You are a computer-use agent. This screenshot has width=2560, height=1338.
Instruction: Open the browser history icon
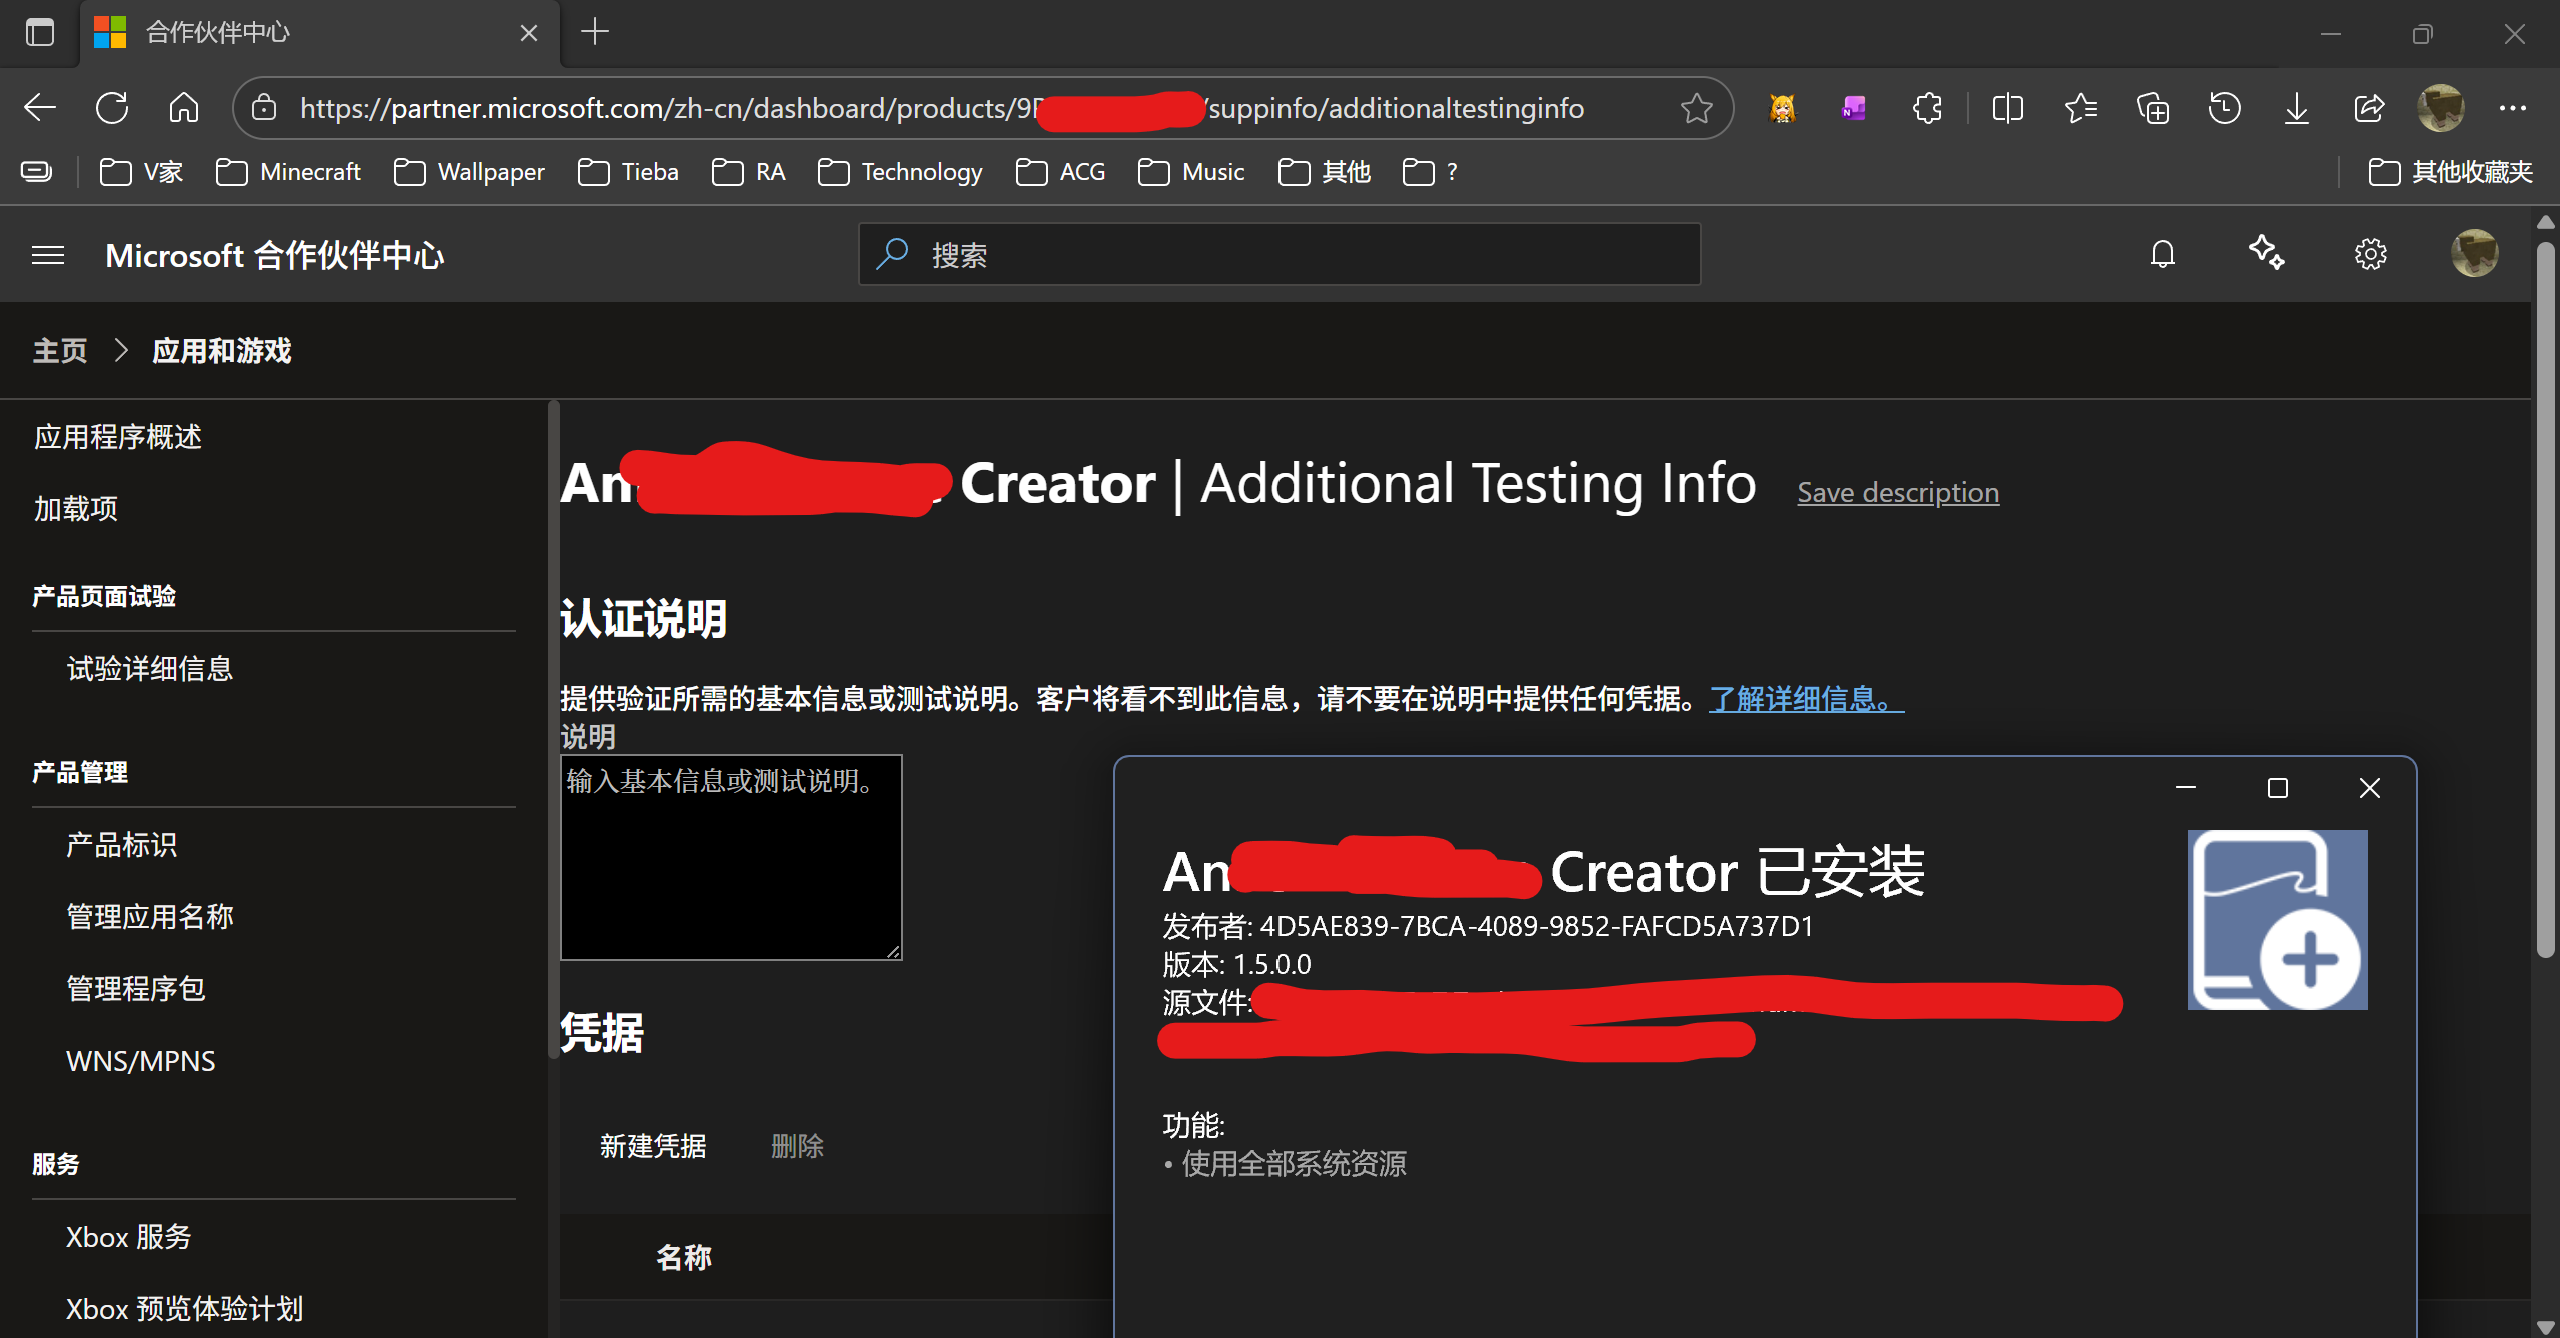pyautogui.click(x=2224, y=108)
